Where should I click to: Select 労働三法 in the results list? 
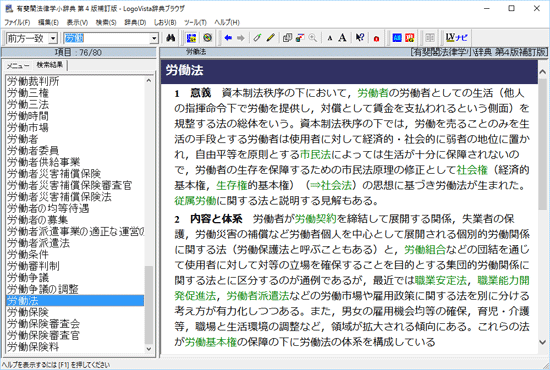(x=28, y=105)
